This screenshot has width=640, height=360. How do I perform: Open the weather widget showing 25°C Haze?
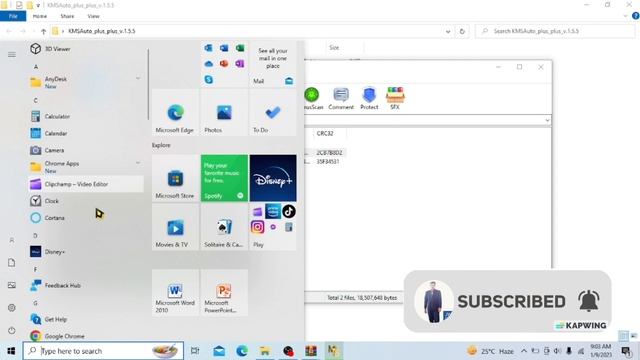490,351
